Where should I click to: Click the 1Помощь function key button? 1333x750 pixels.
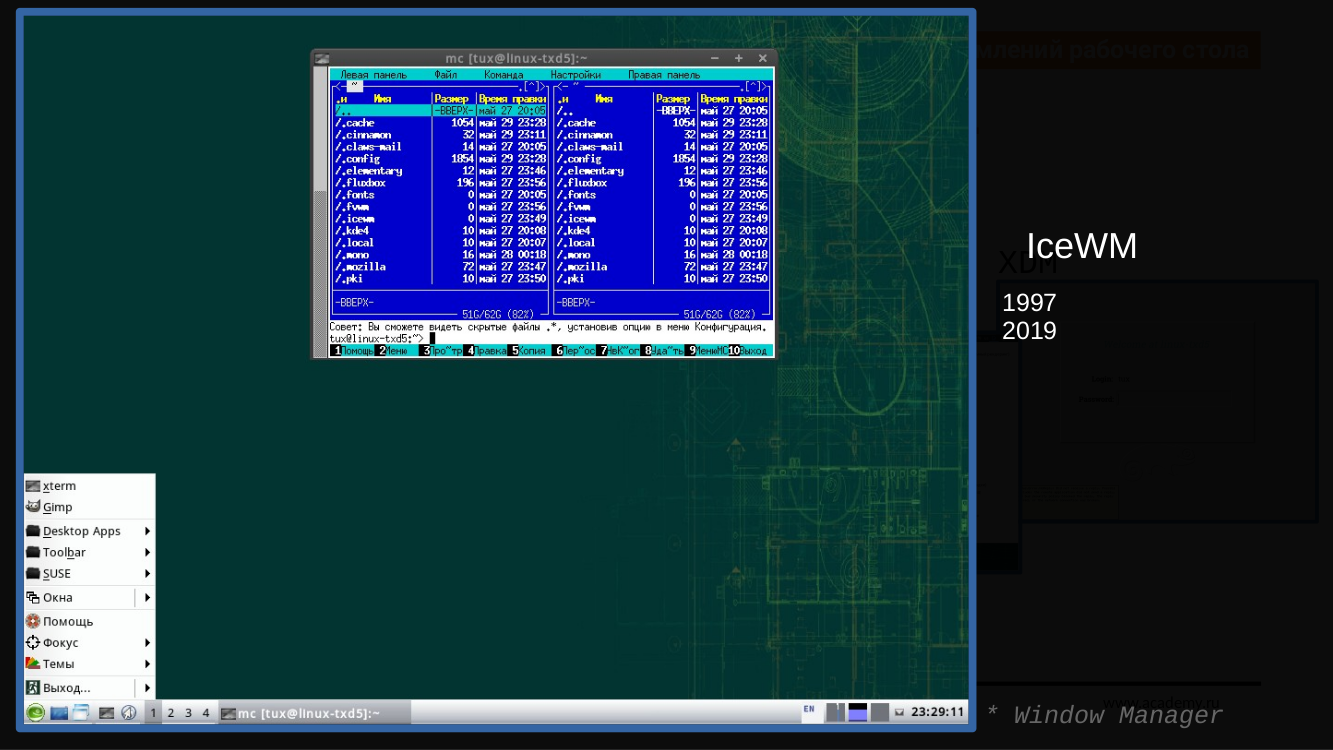click(352, 351)
